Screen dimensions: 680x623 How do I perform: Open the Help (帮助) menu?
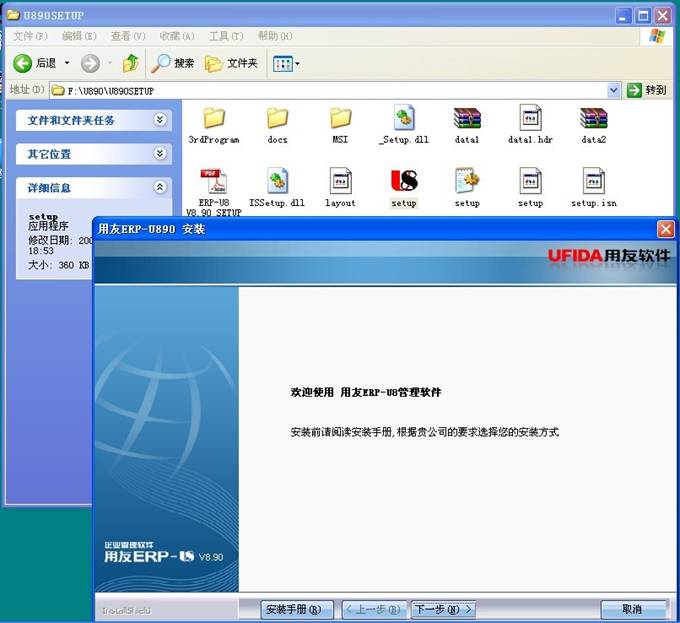(275, 36)
